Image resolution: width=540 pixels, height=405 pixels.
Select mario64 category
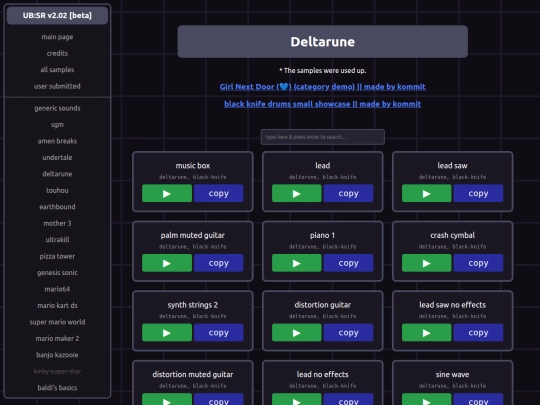(x=57, y=289)
